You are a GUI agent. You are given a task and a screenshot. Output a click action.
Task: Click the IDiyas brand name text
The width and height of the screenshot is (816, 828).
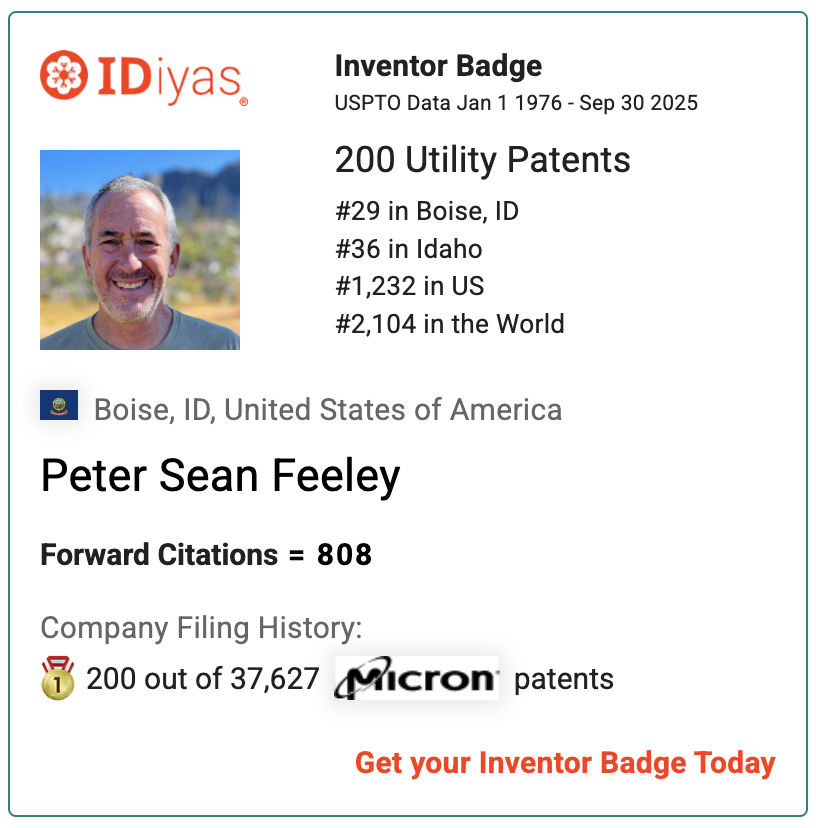(169, 77)
